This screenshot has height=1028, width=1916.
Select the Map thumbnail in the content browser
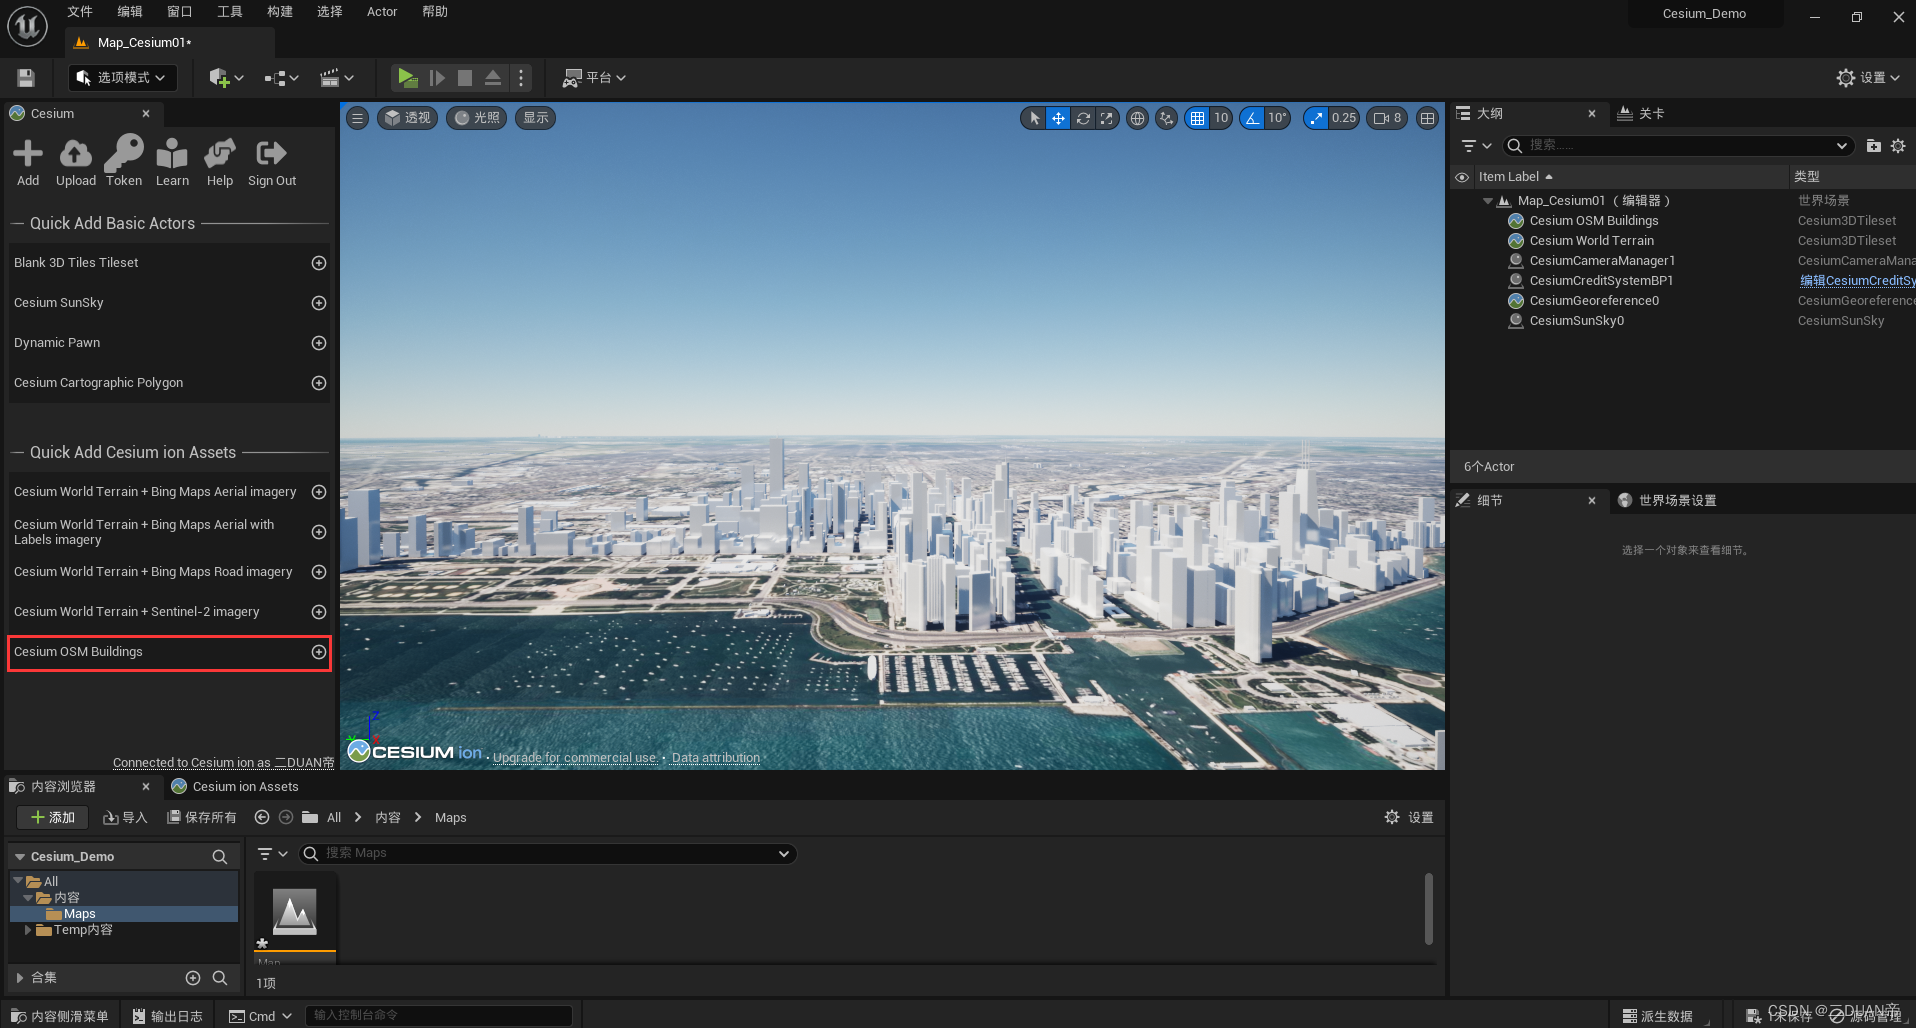pos(294,911)
